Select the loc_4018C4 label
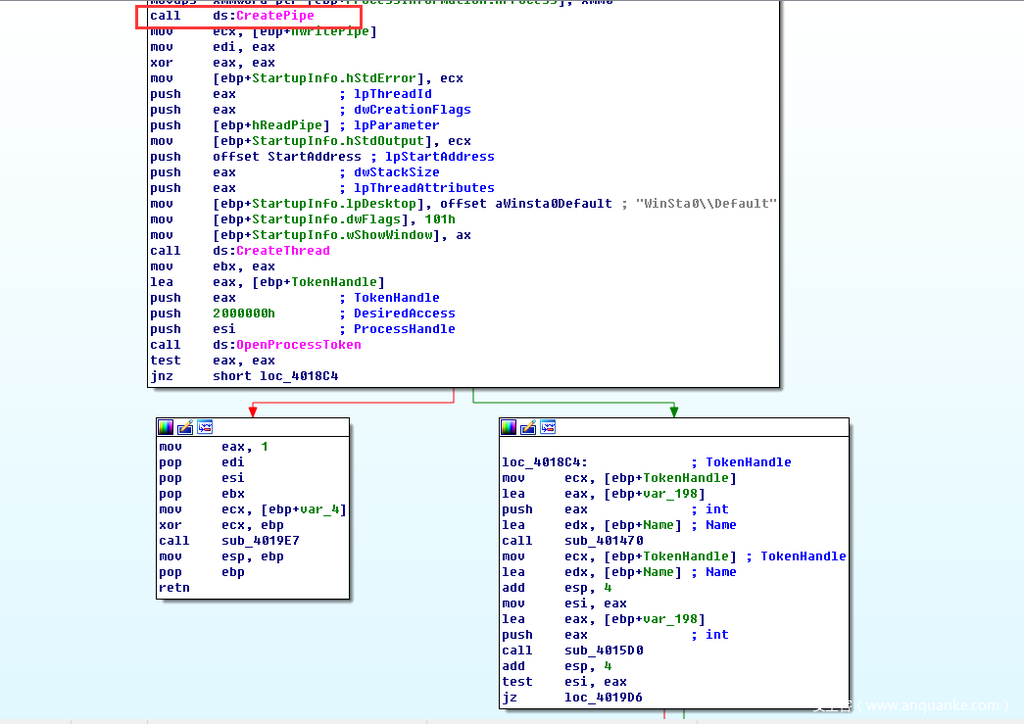Screen dimensions: 1024x724 click(x=544, y=463)
